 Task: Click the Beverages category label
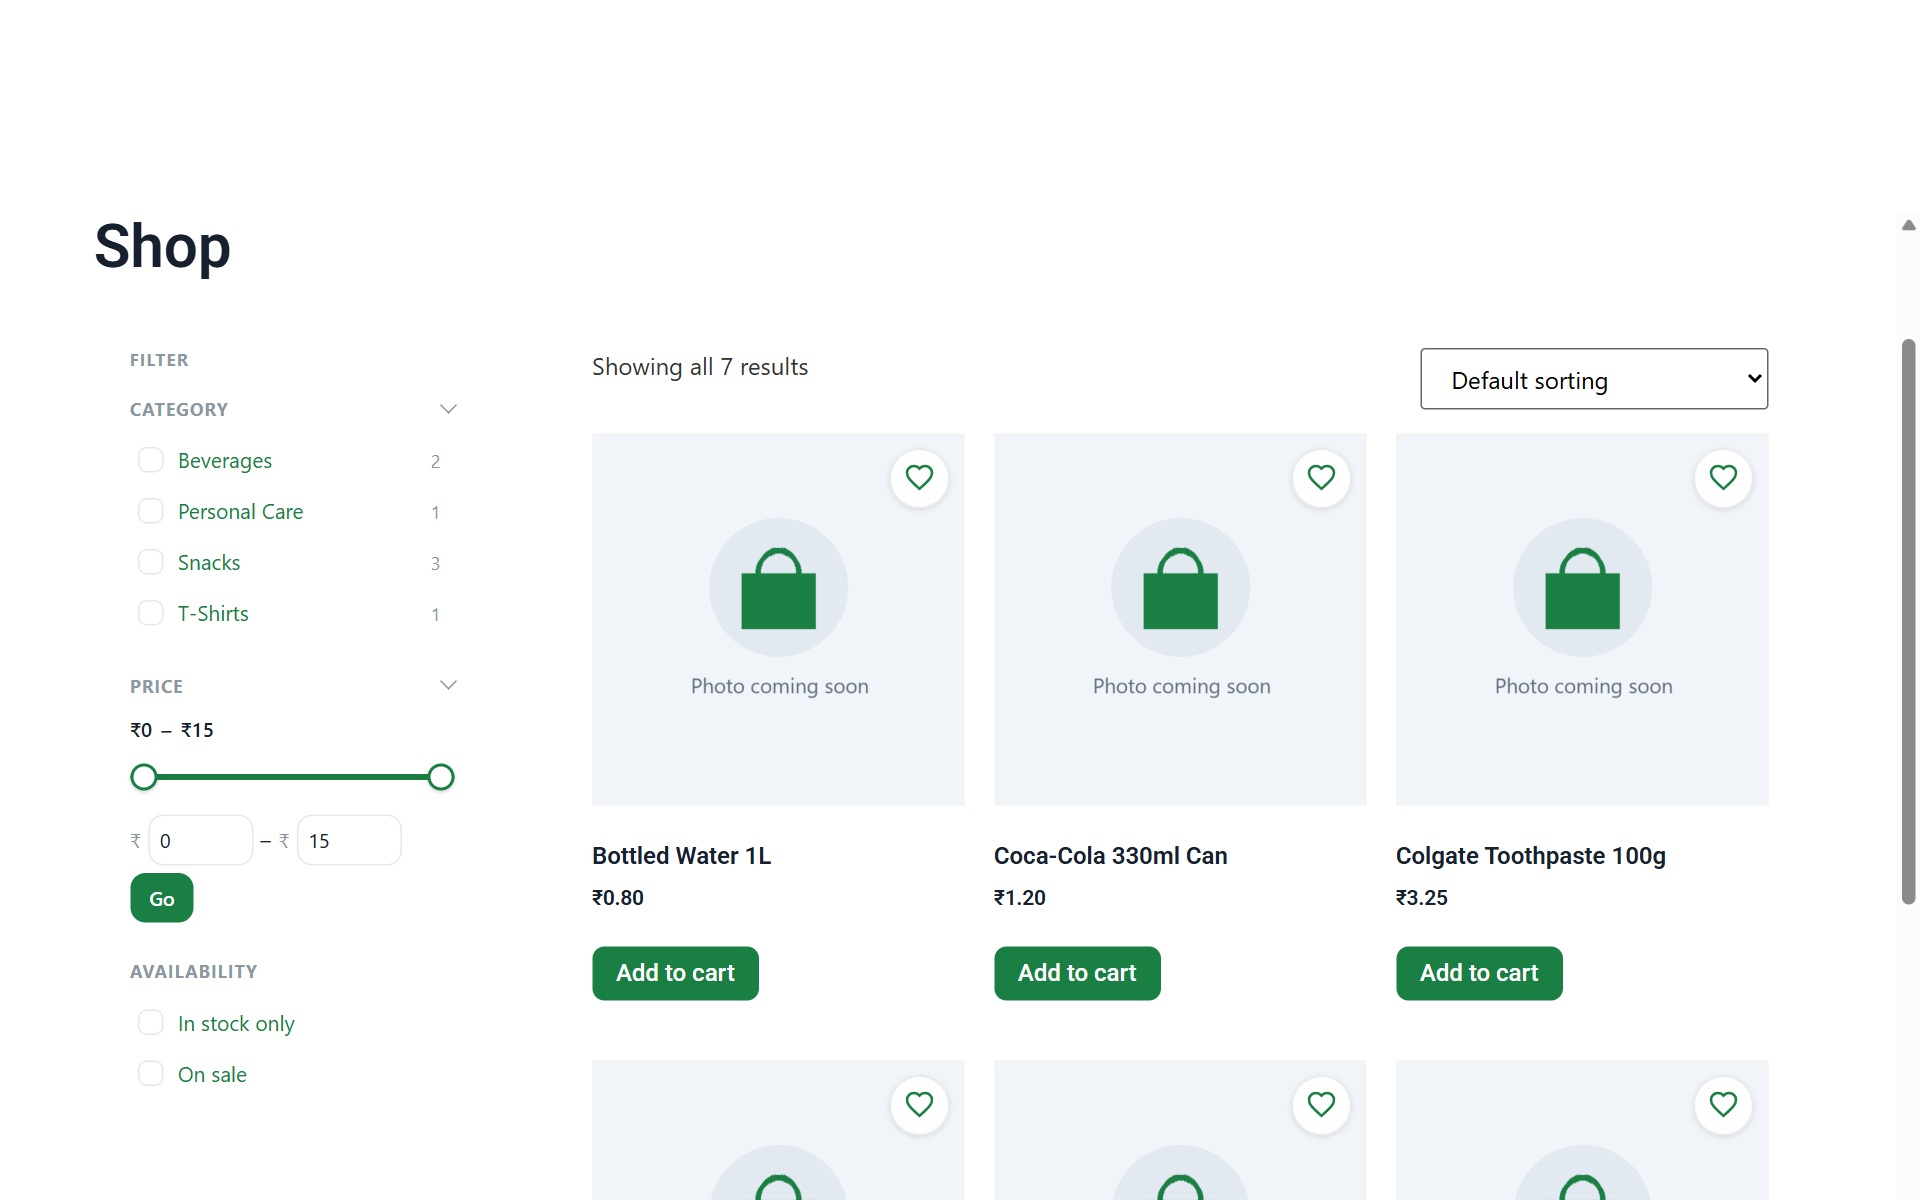pyautogui.click(x=225, y=461)
